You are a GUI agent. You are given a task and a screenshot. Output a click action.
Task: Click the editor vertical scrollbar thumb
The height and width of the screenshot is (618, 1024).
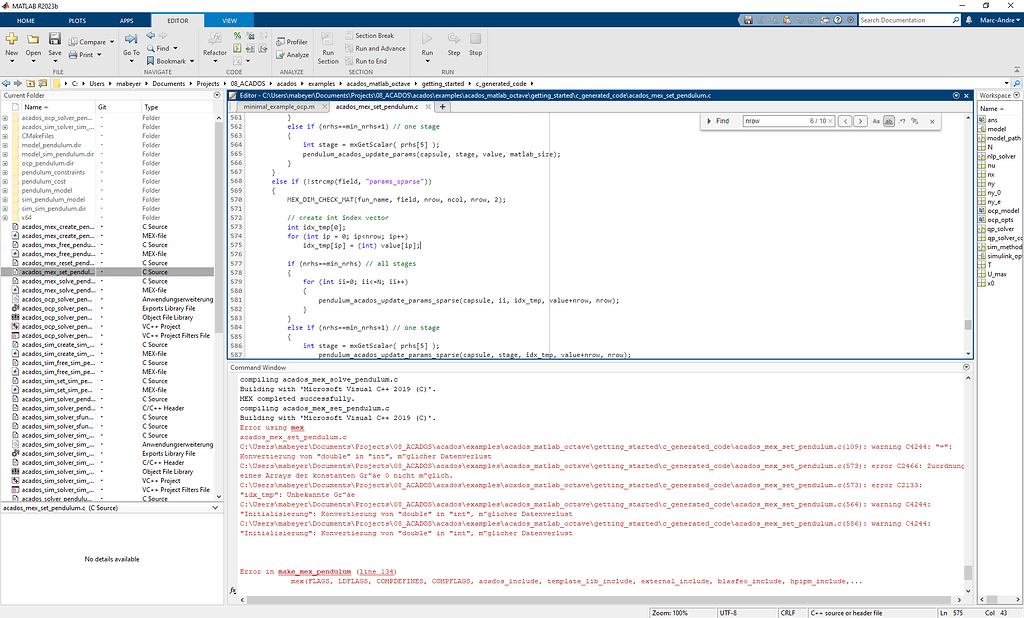click(x=968, y=325)
